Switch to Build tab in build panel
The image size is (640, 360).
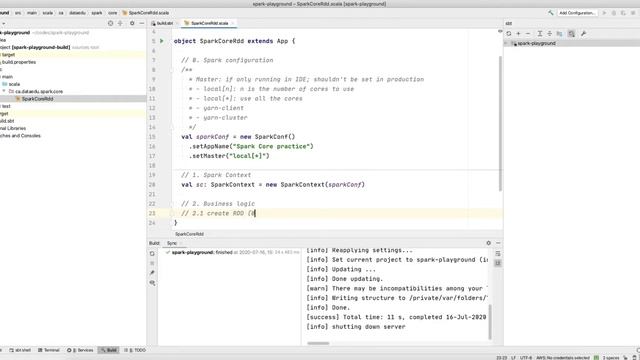coord(154,243)
